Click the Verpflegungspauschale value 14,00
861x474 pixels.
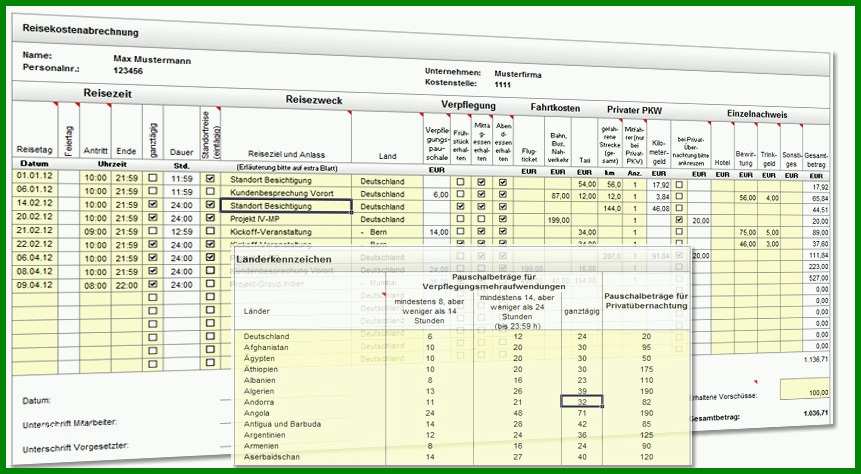point(438,232)
